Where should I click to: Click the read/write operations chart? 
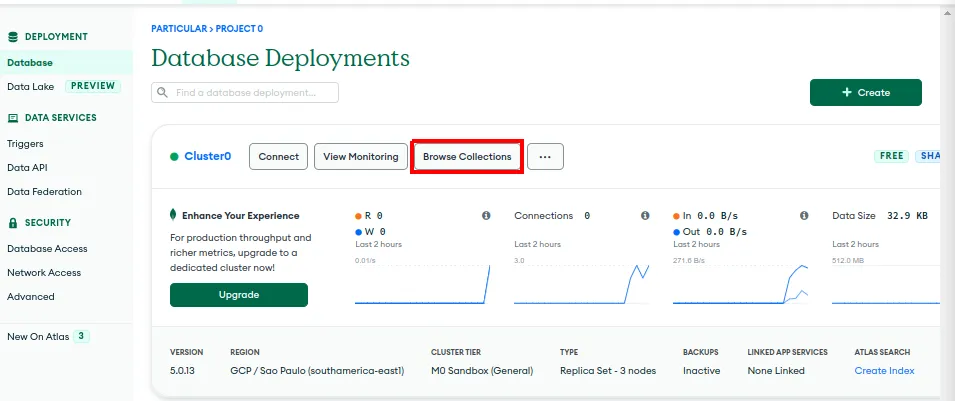(423, 283)
